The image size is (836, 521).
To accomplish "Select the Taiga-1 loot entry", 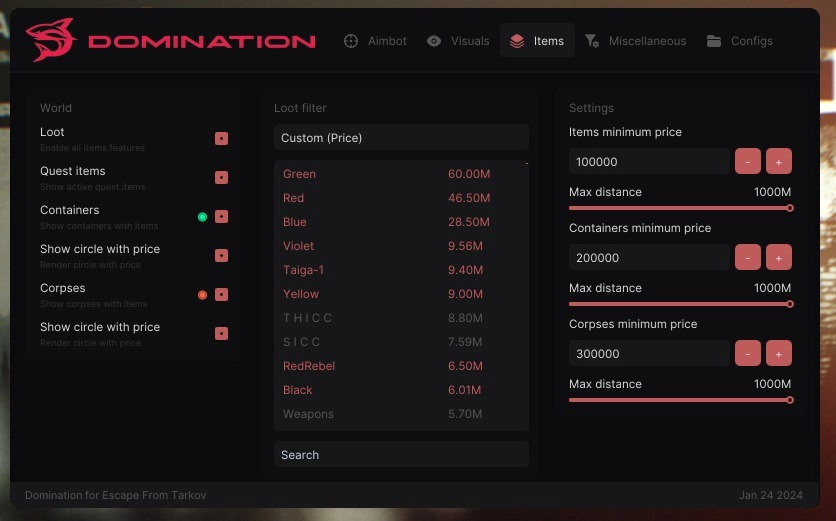I will pos(304,270).
